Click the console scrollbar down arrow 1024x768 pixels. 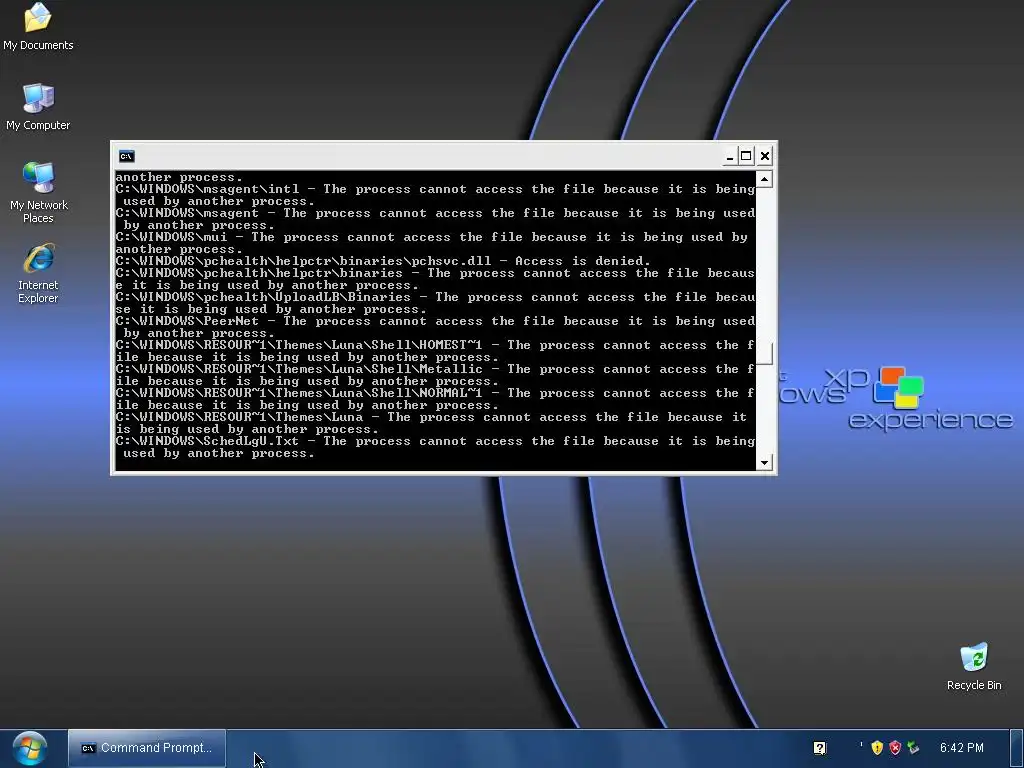[765, 462]
